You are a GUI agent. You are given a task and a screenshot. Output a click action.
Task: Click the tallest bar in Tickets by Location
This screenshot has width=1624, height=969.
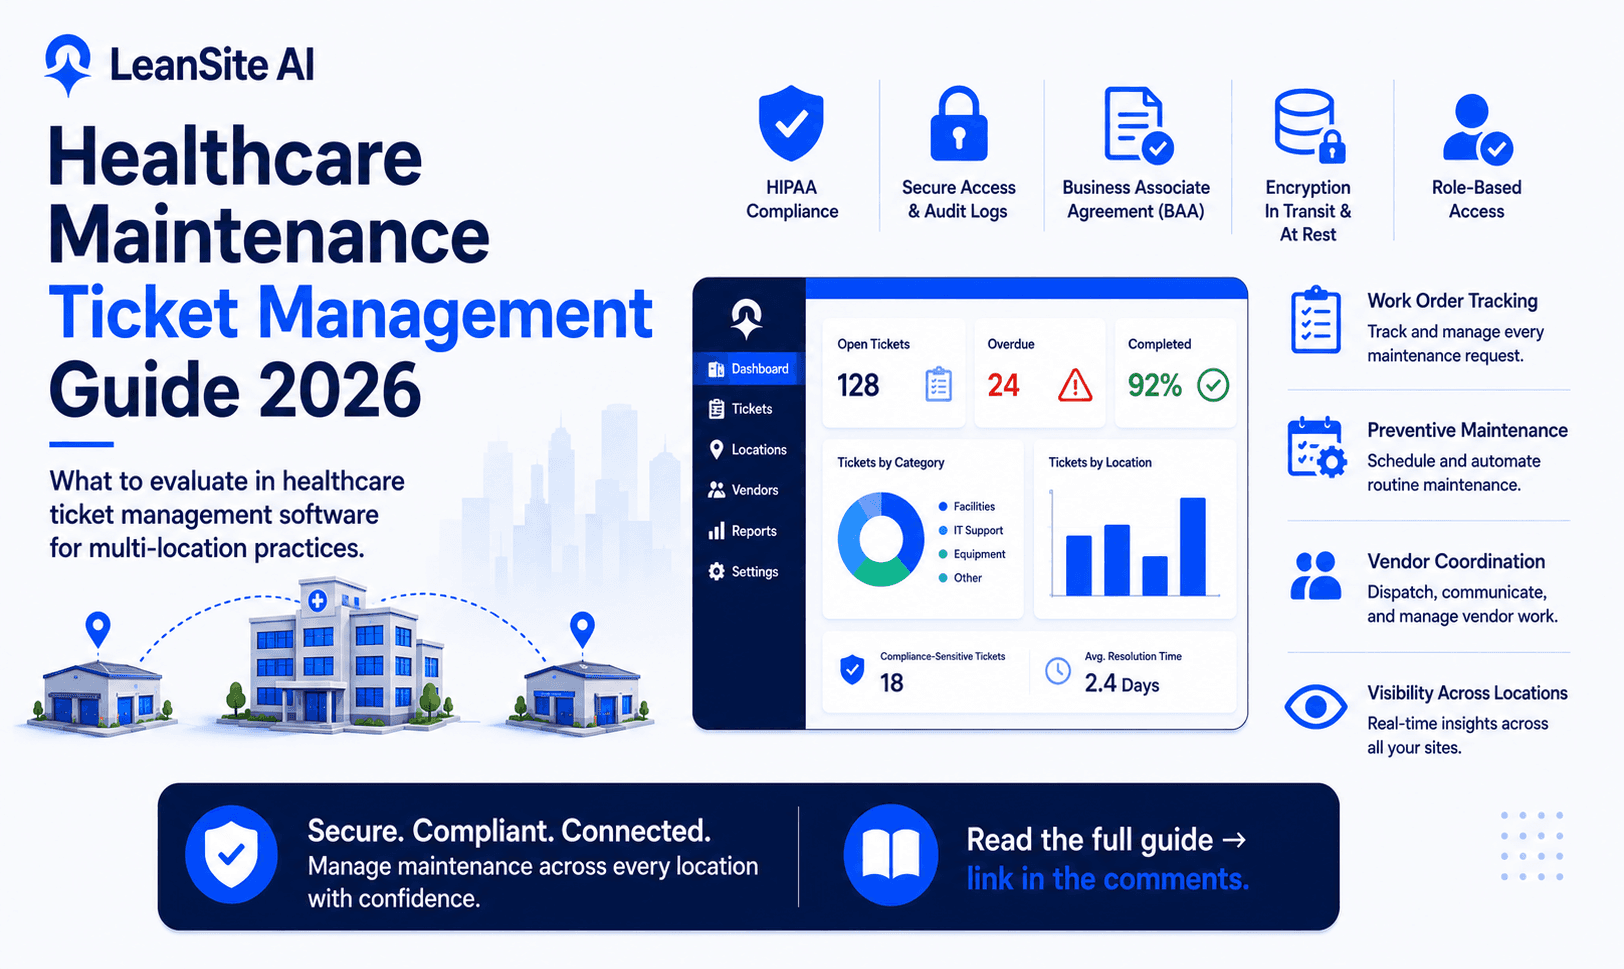[x=1193, y=547]
